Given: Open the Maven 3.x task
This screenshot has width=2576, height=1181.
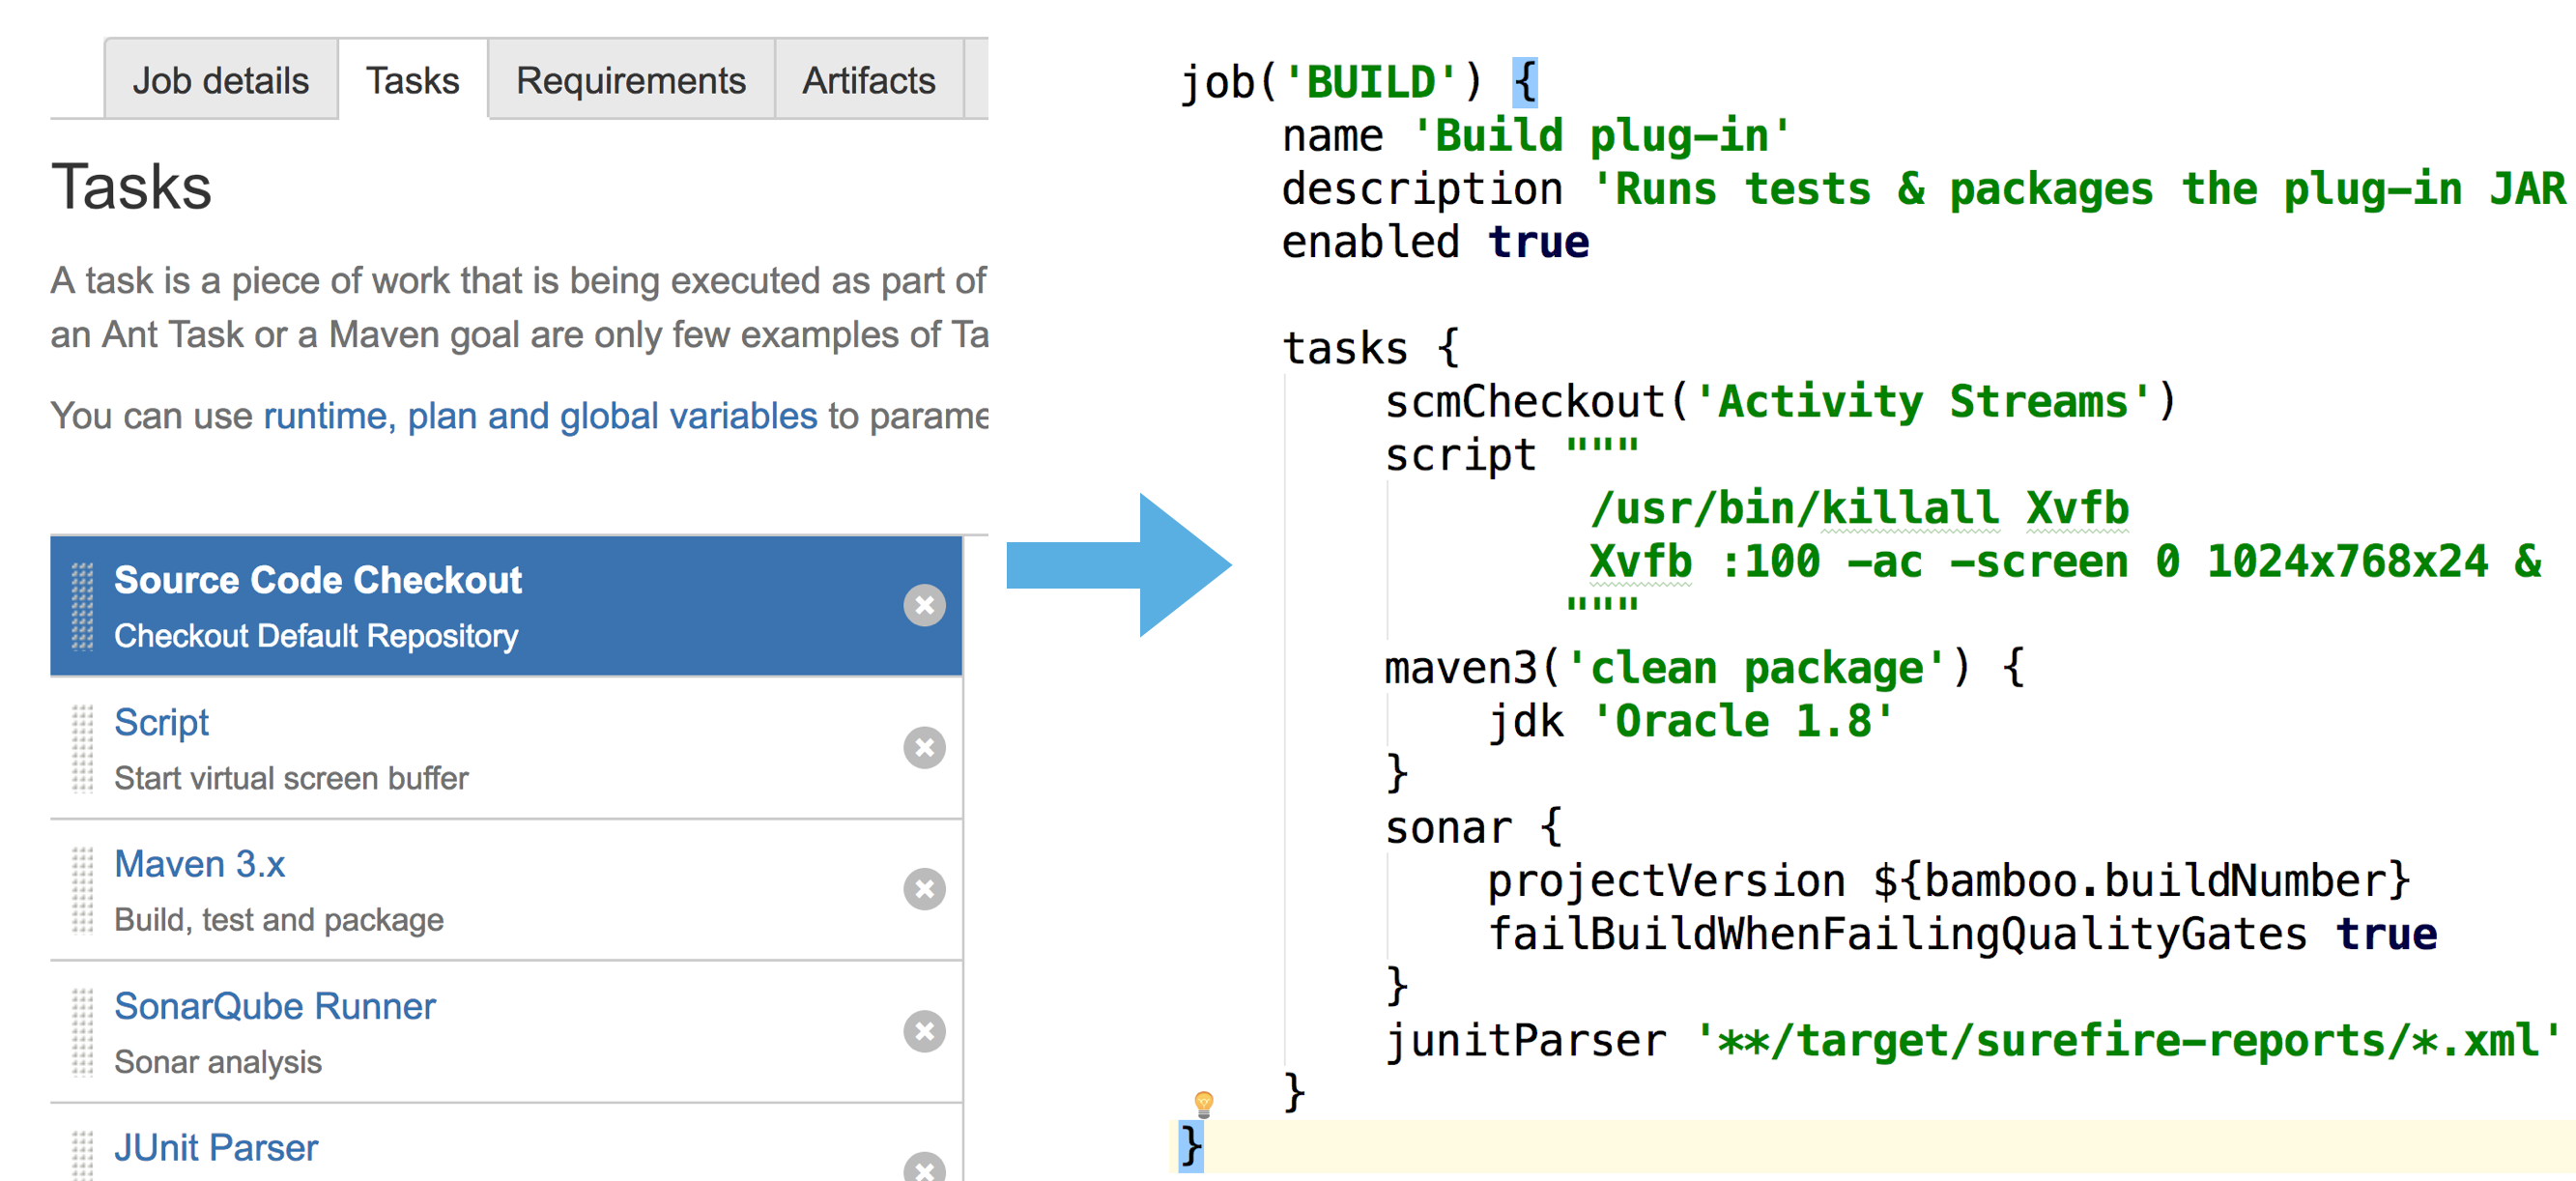Looking at the screenshot, I should pos(199,864).
